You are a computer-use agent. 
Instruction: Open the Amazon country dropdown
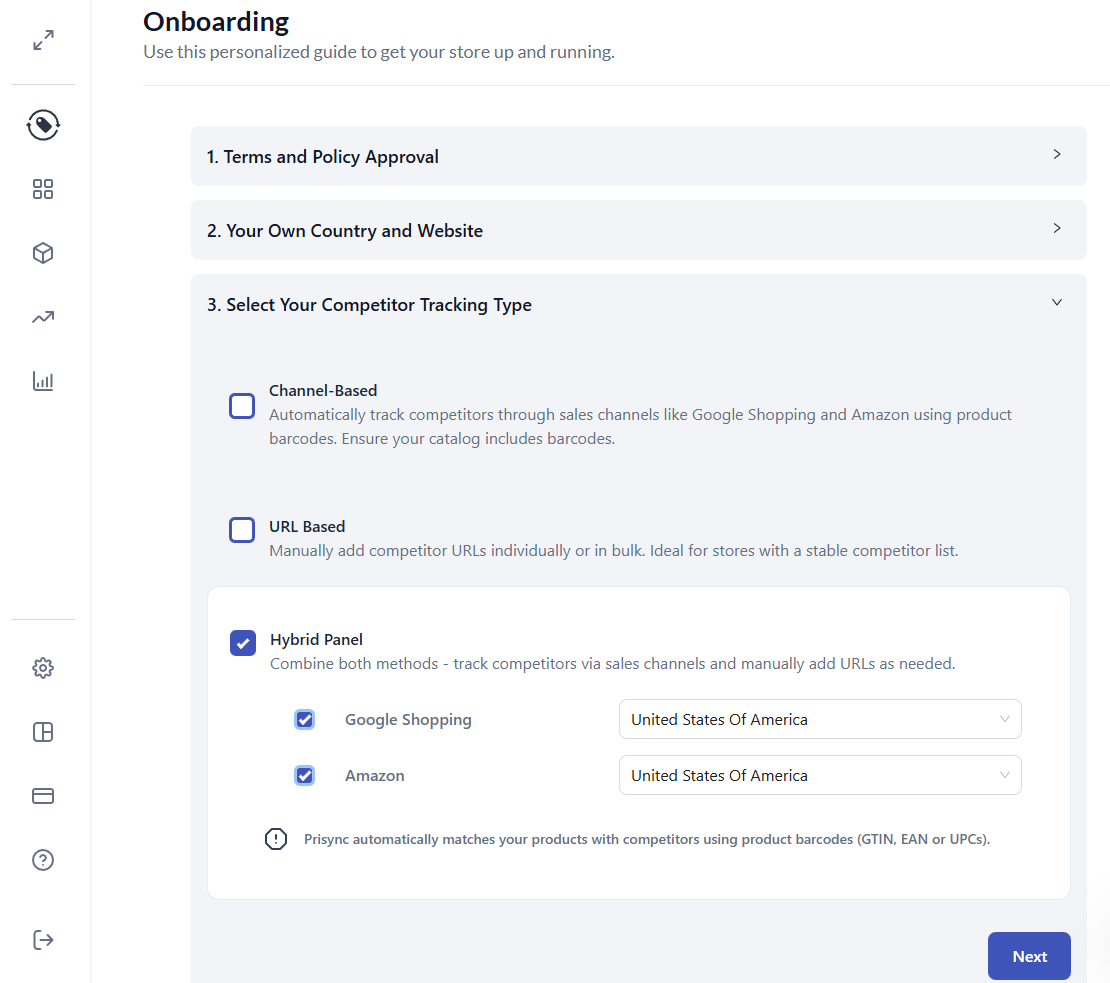[819, 776]
